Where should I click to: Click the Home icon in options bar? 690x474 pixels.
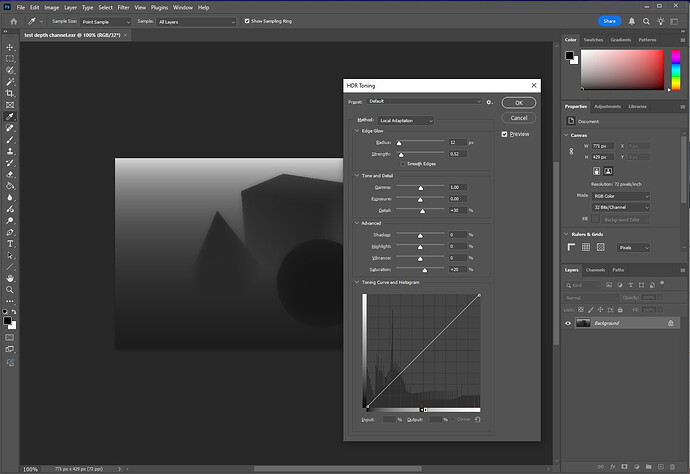(14, 21)
